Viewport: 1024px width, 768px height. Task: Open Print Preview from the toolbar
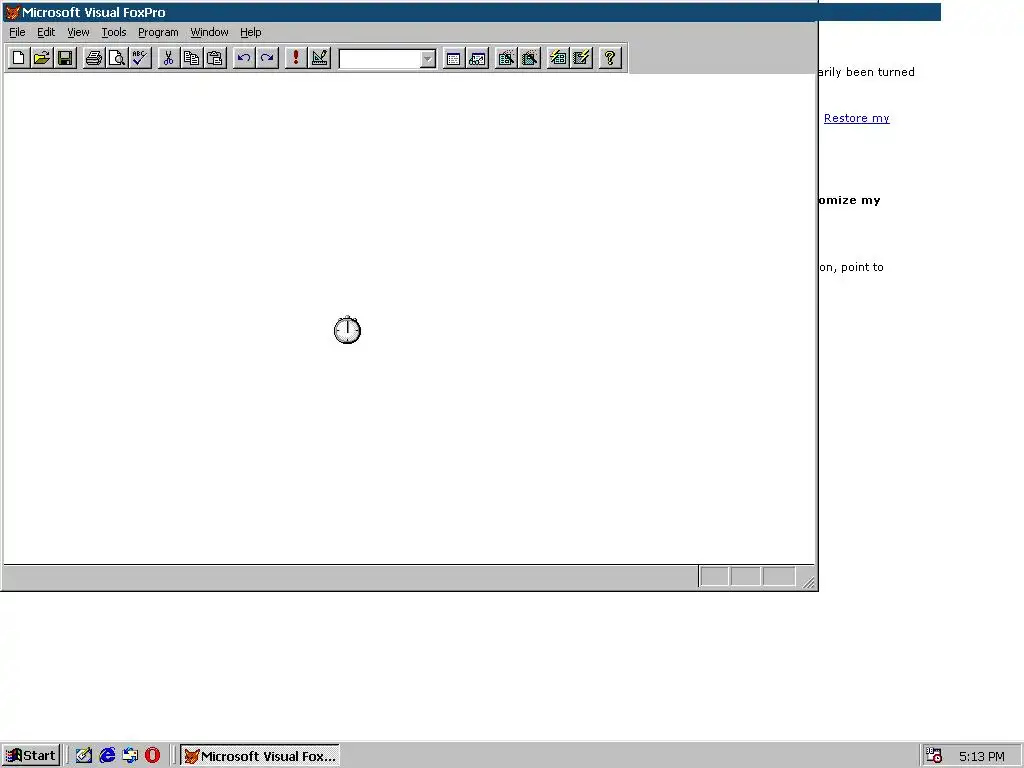(x=117, y=58)
